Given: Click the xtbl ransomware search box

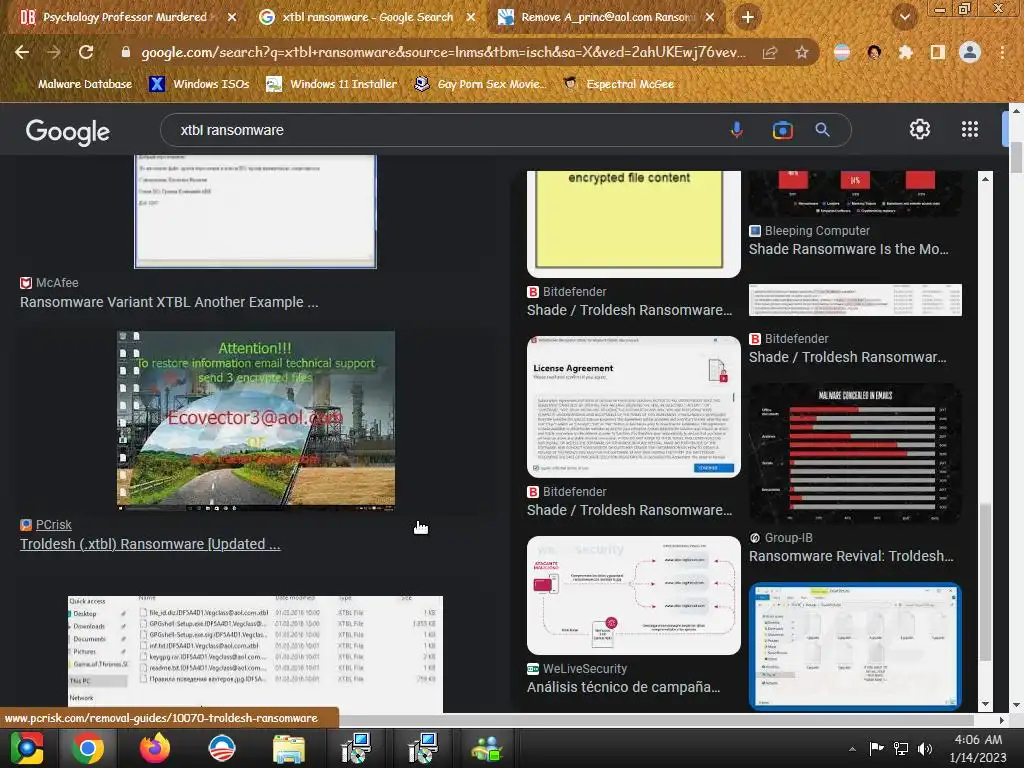Looking at the screenshot, I should point(444,130).
